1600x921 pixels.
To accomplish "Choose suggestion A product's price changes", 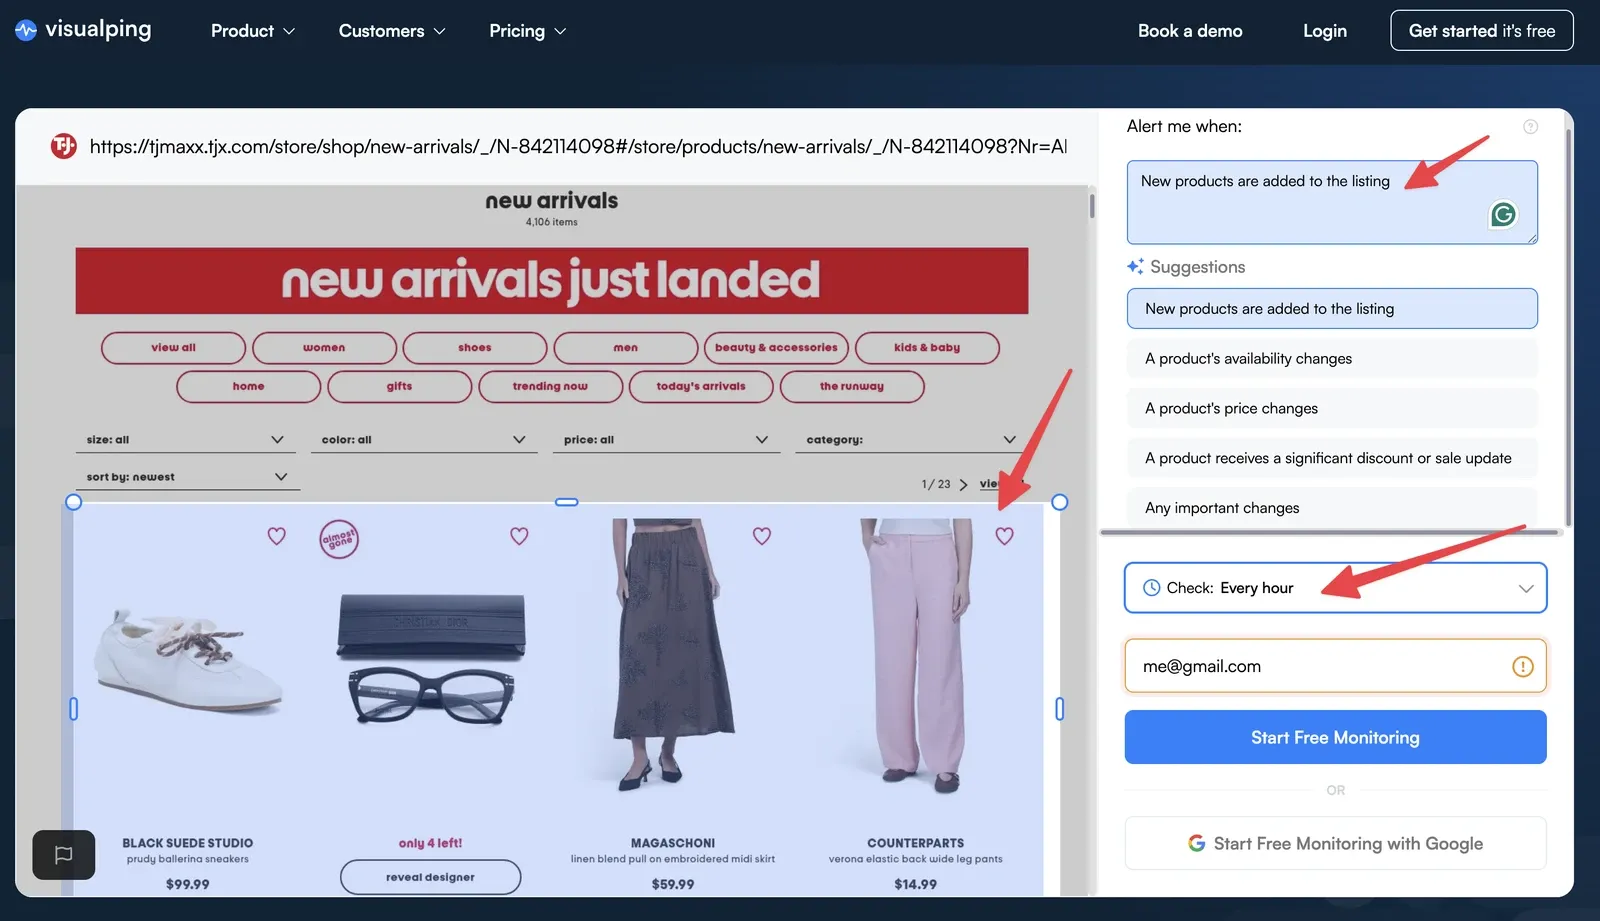I will point(1332,408).
